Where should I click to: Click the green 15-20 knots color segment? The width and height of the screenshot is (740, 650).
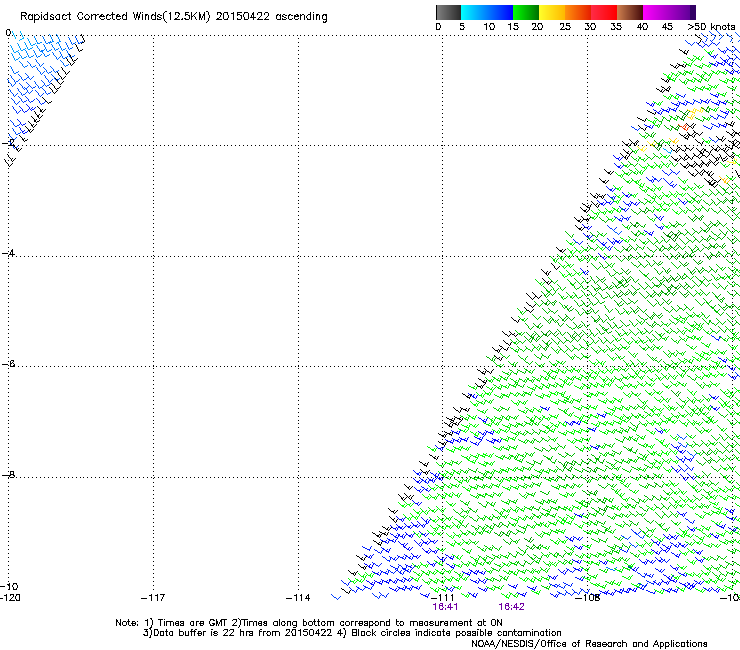526,12
